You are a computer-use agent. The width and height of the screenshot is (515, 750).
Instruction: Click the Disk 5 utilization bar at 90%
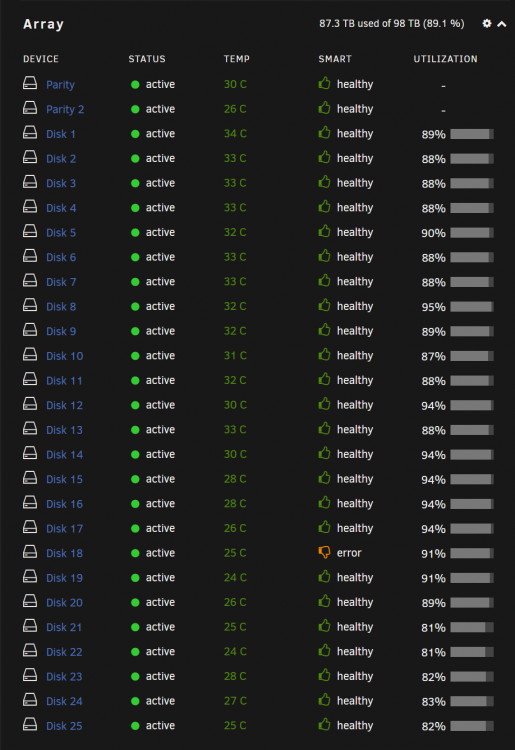(472, 232)
